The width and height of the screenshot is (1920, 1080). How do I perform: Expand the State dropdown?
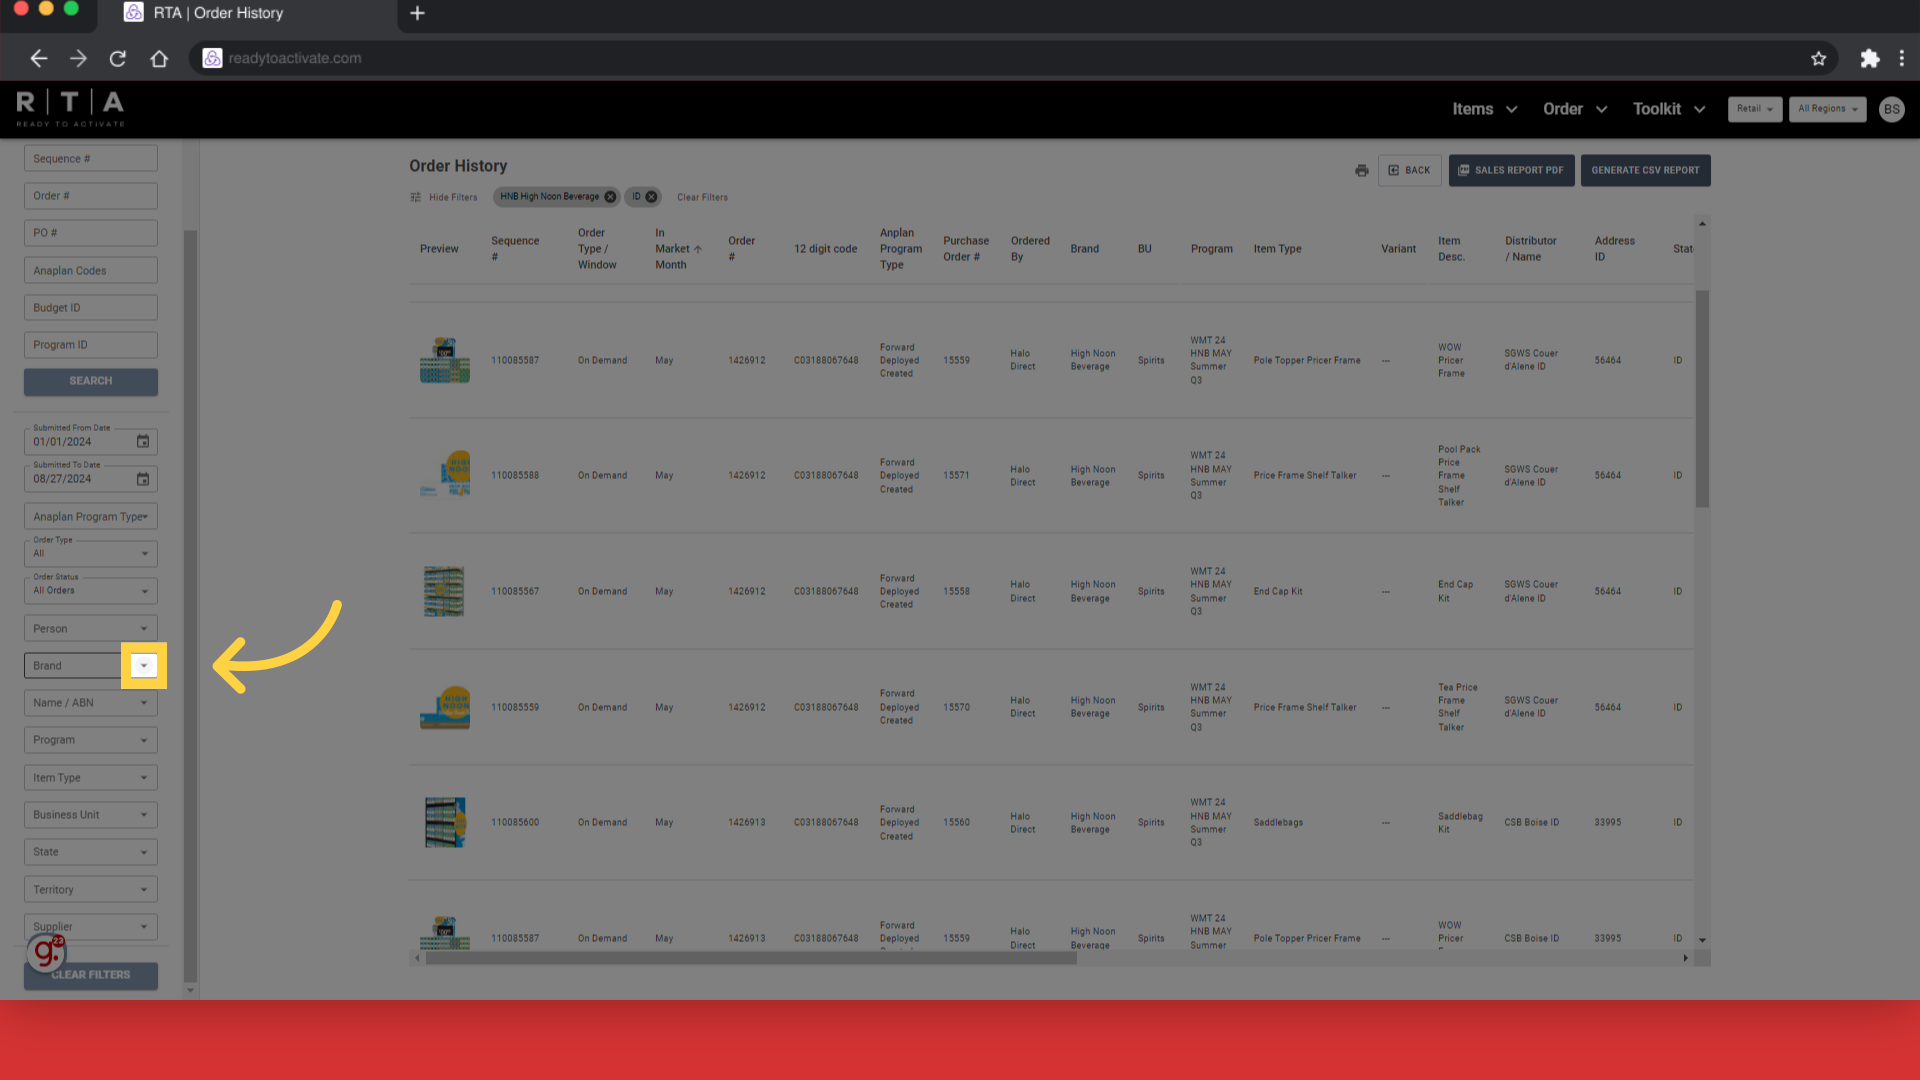(x=91, y=852)
